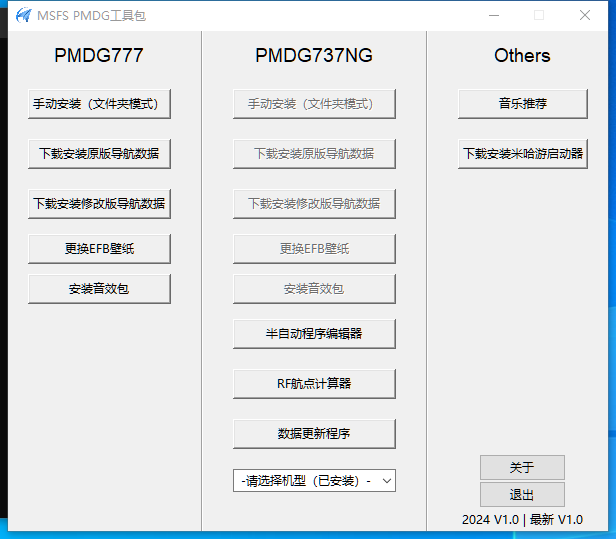The height and width of the screenshot is (539, 616).
Task: Click PMDG777 manual install (文件夹模式) button
Action: pos(99,104)
